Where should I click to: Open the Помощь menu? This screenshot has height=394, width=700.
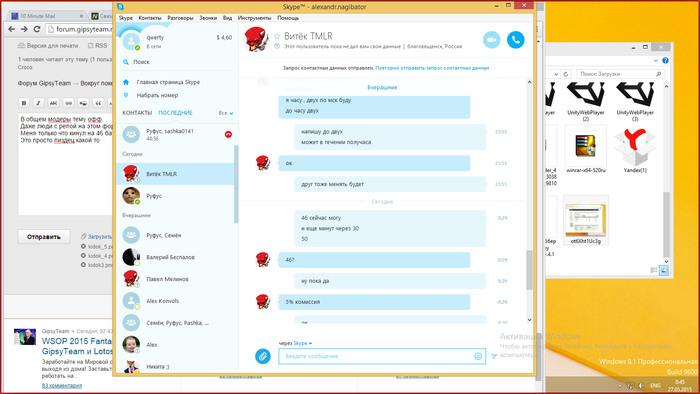tap(288, 18)
